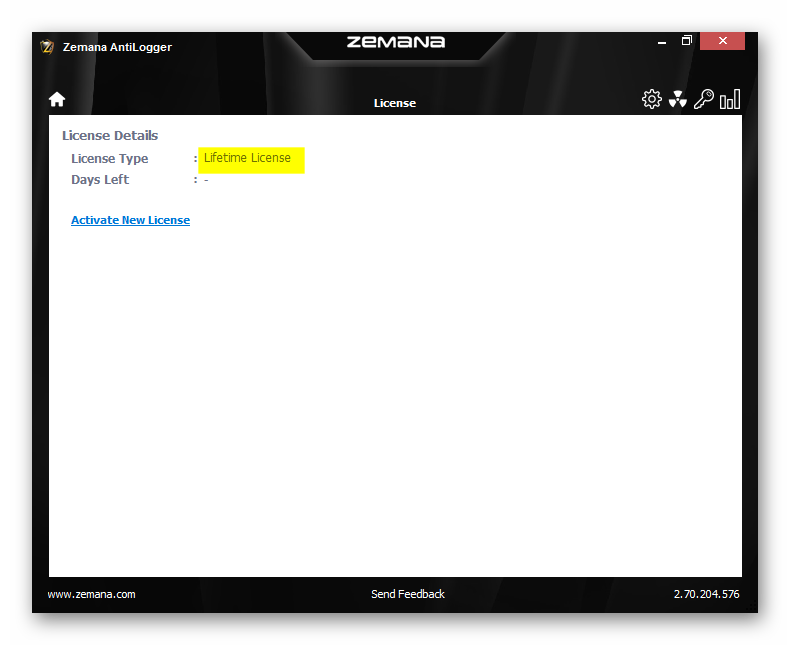Screen dimensions: 790x645
Task: Click Send Feedback link
Action: pyautogui.click(x=408, y=594)
